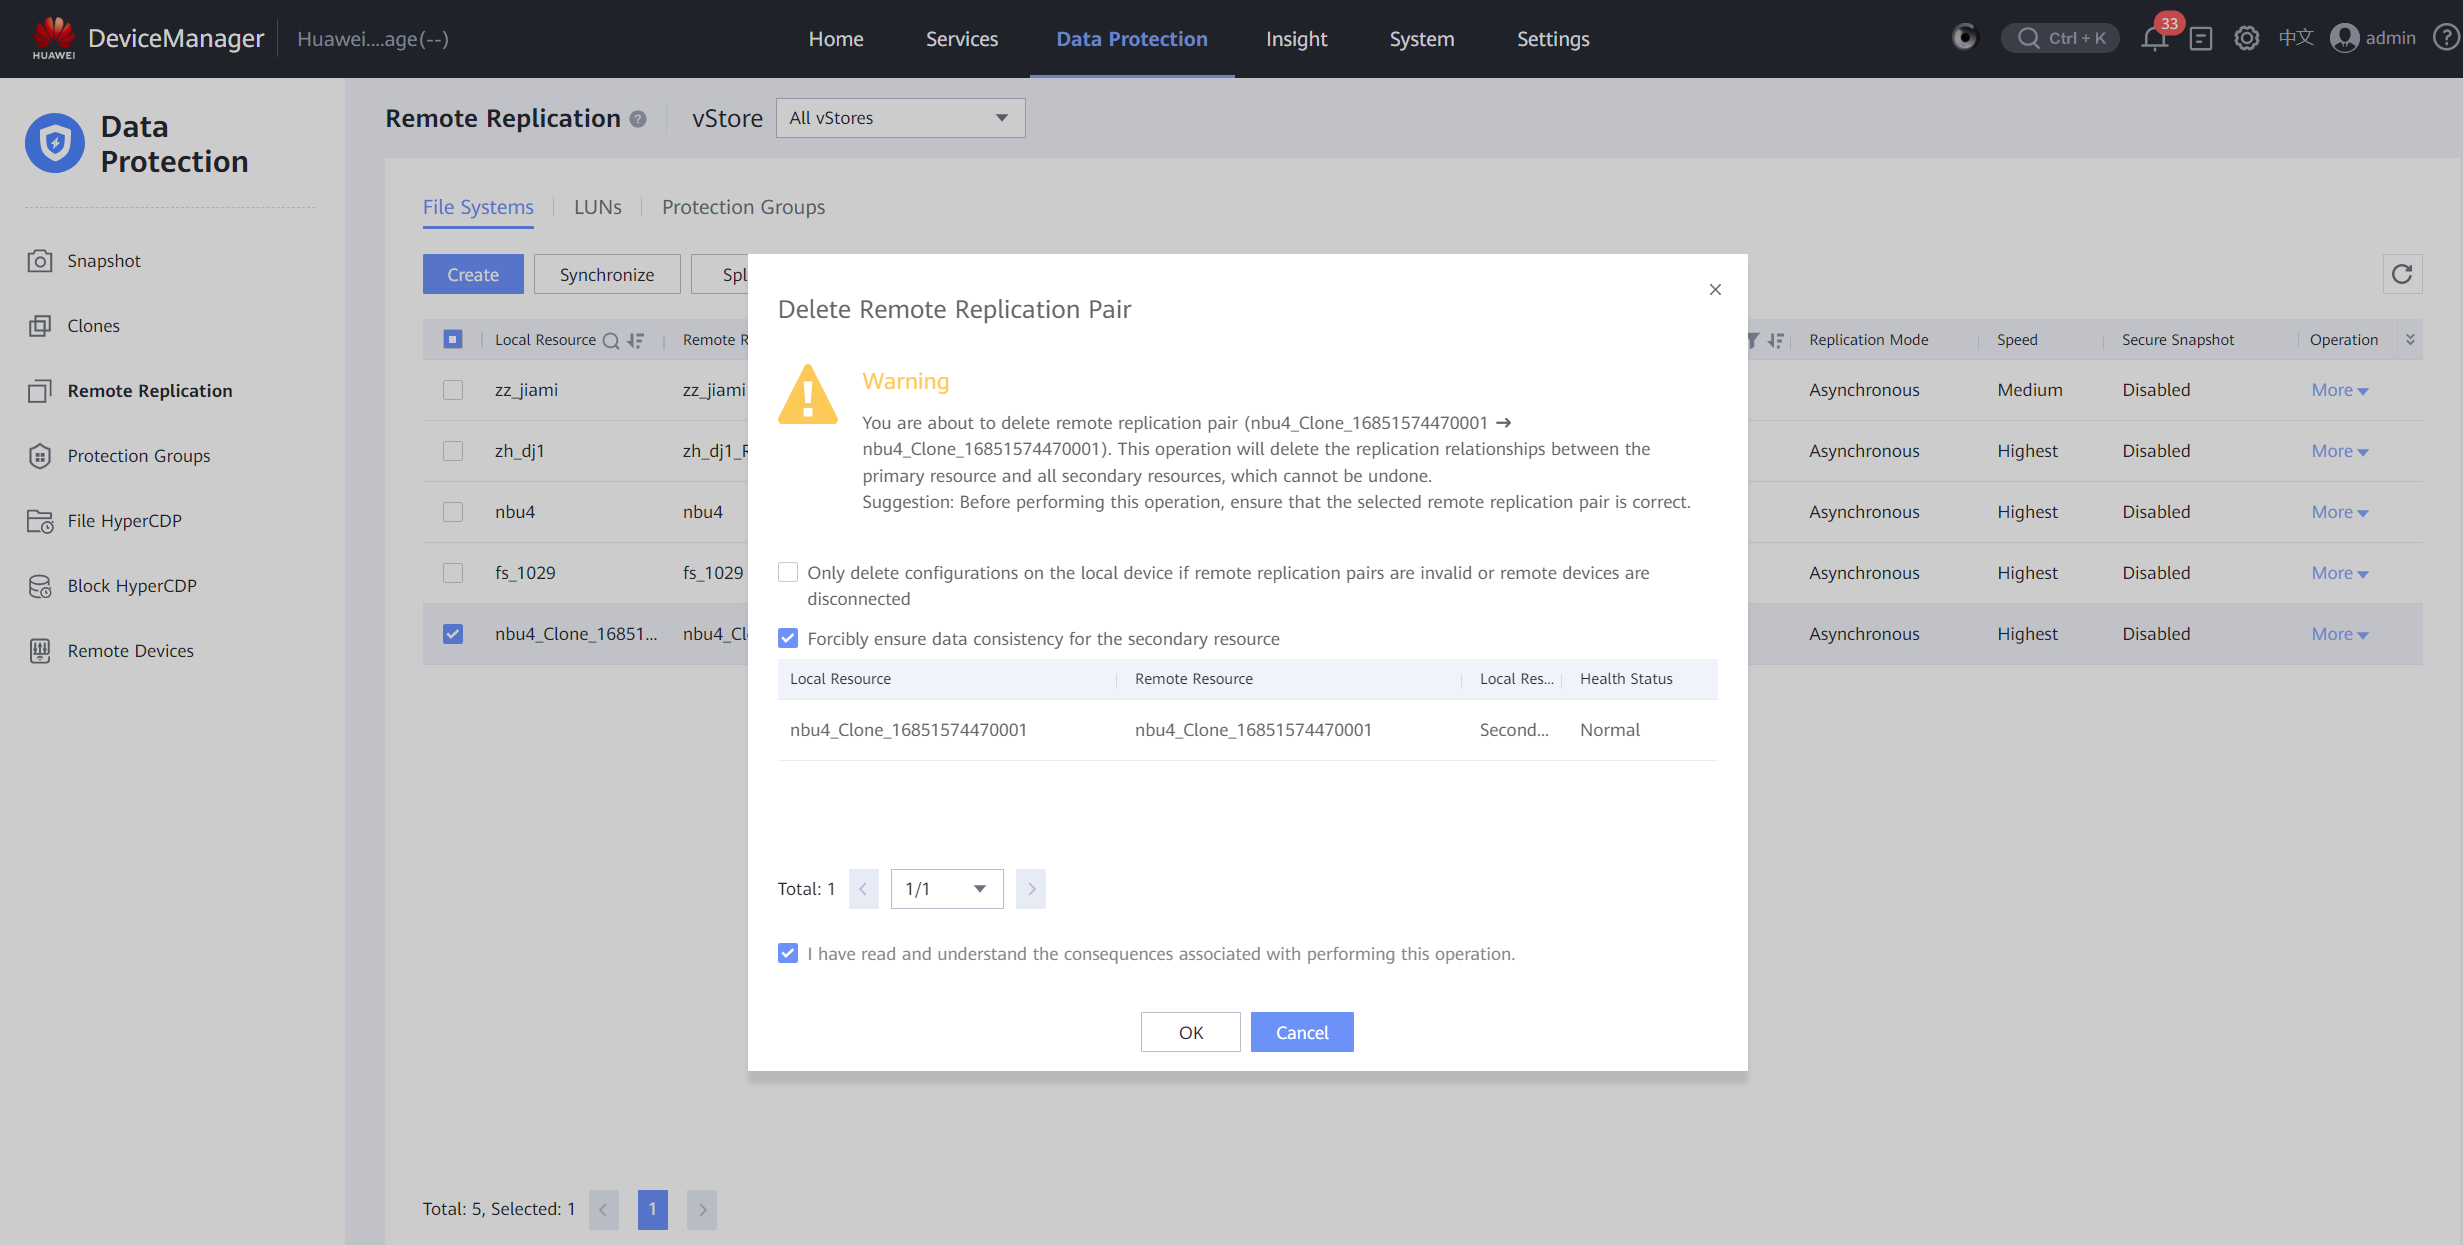
Task: Open the task list icon in header
Action: click(x=2200, y=39)
